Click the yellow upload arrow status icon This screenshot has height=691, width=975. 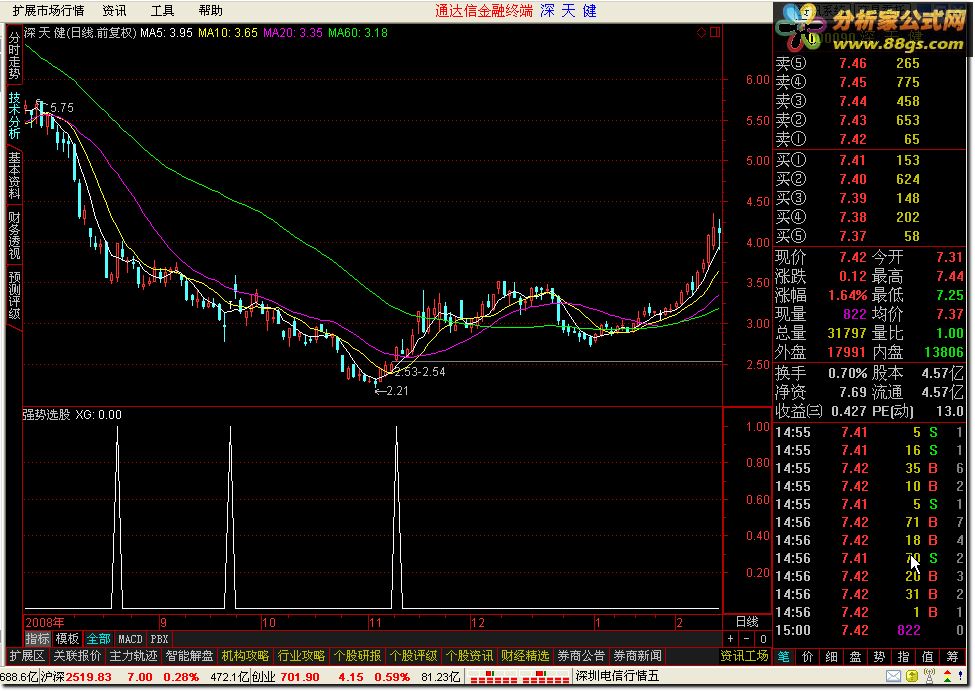click(912, 676)
